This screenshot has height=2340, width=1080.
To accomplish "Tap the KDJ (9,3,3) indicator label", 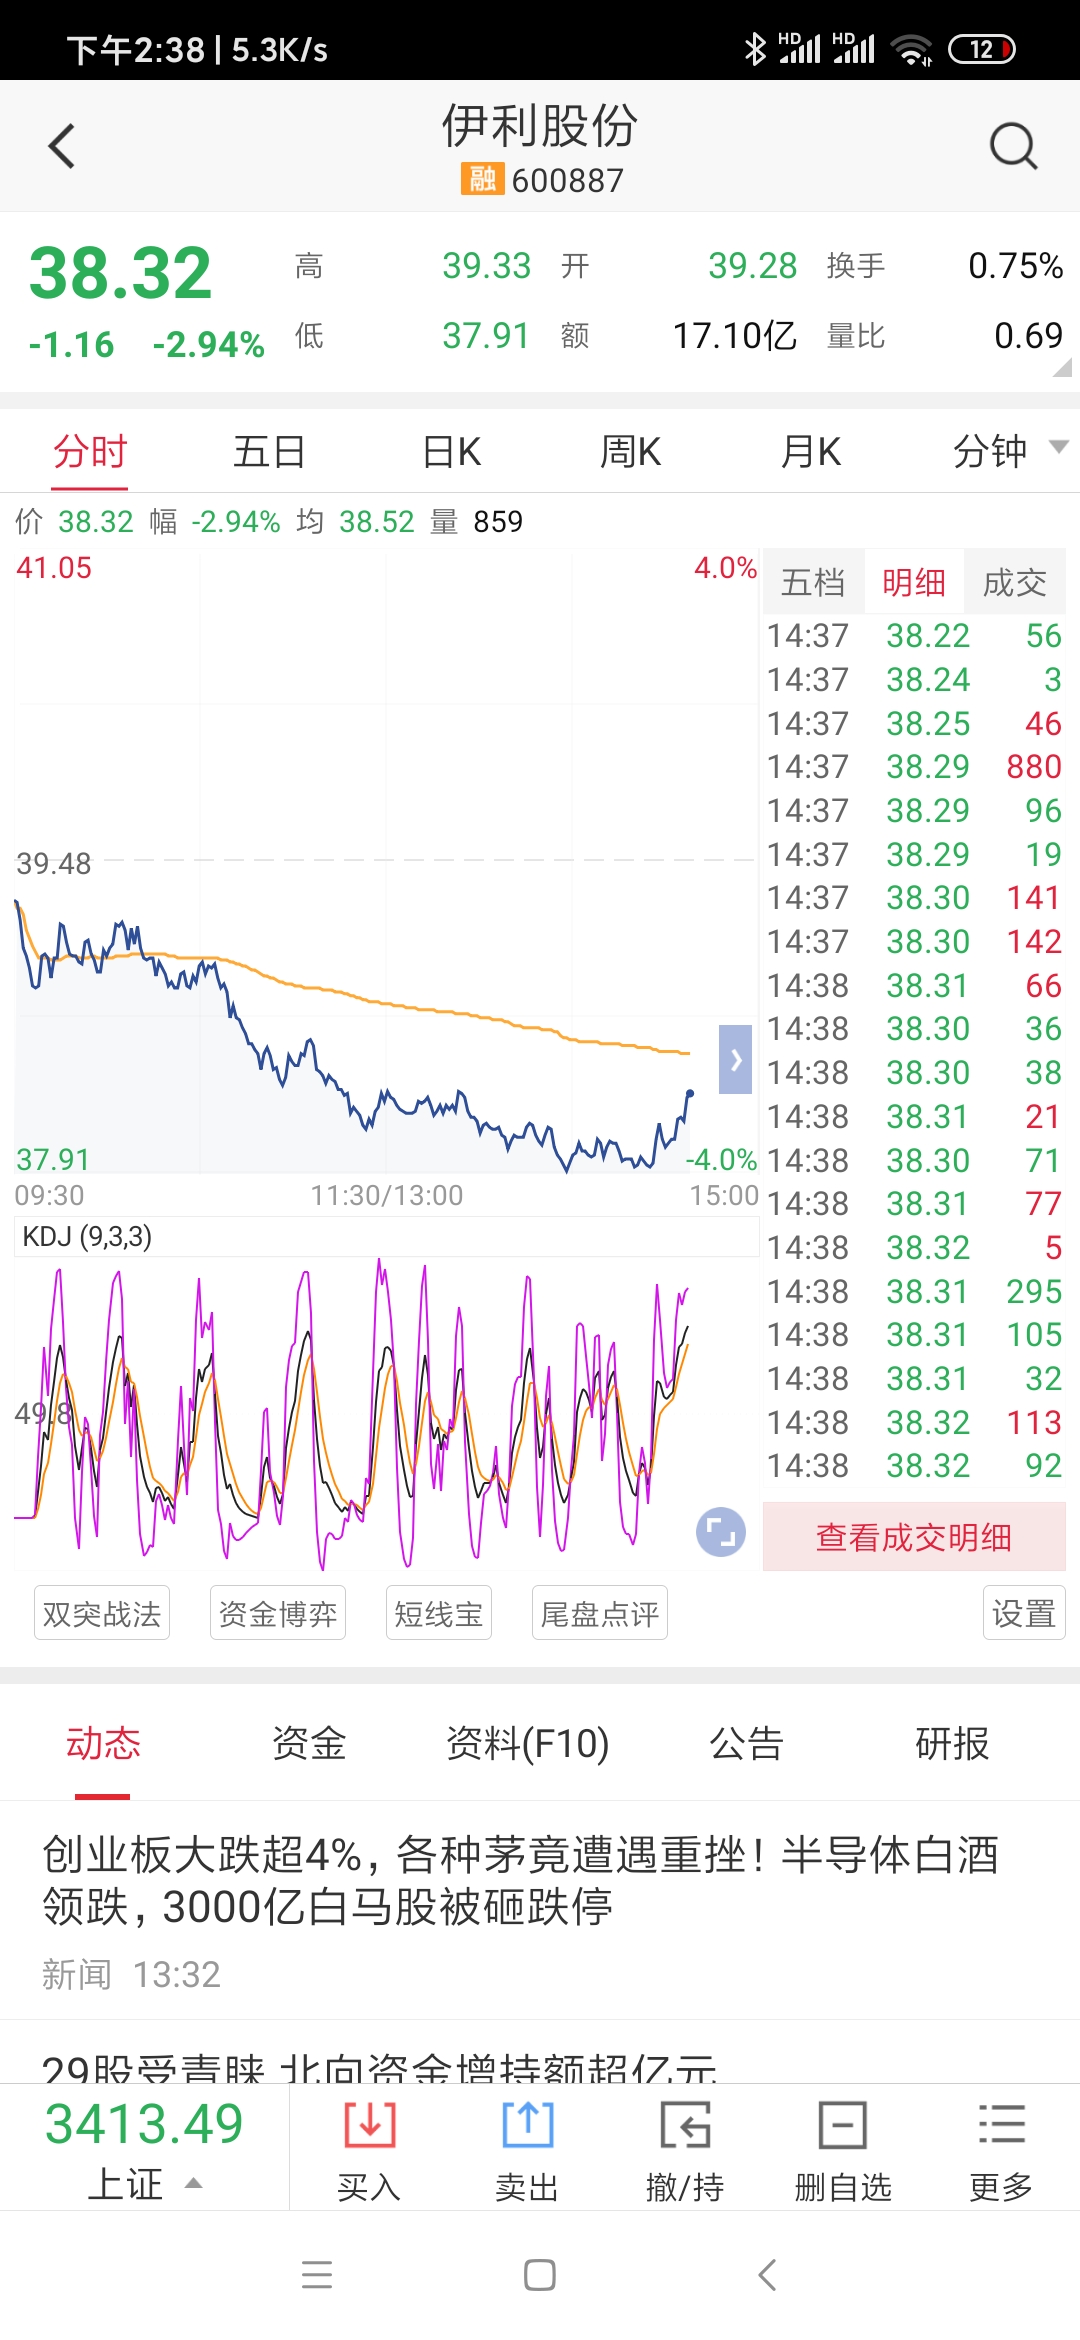I will (x=87, y=1237).
